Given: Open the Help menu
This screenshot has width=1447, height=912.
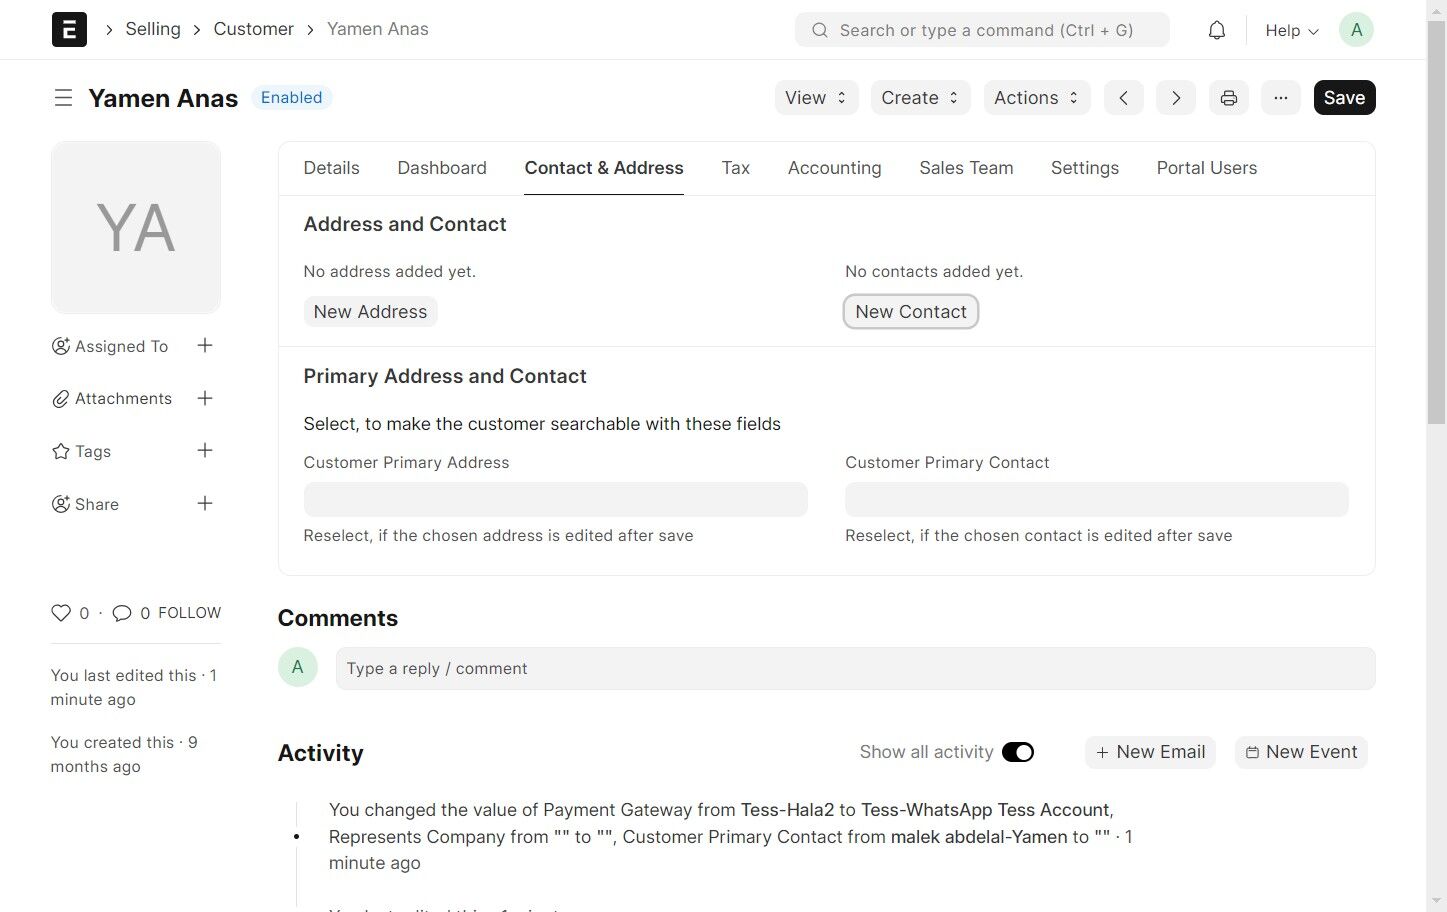Looking at the screenshot, I should [1292, 31].
